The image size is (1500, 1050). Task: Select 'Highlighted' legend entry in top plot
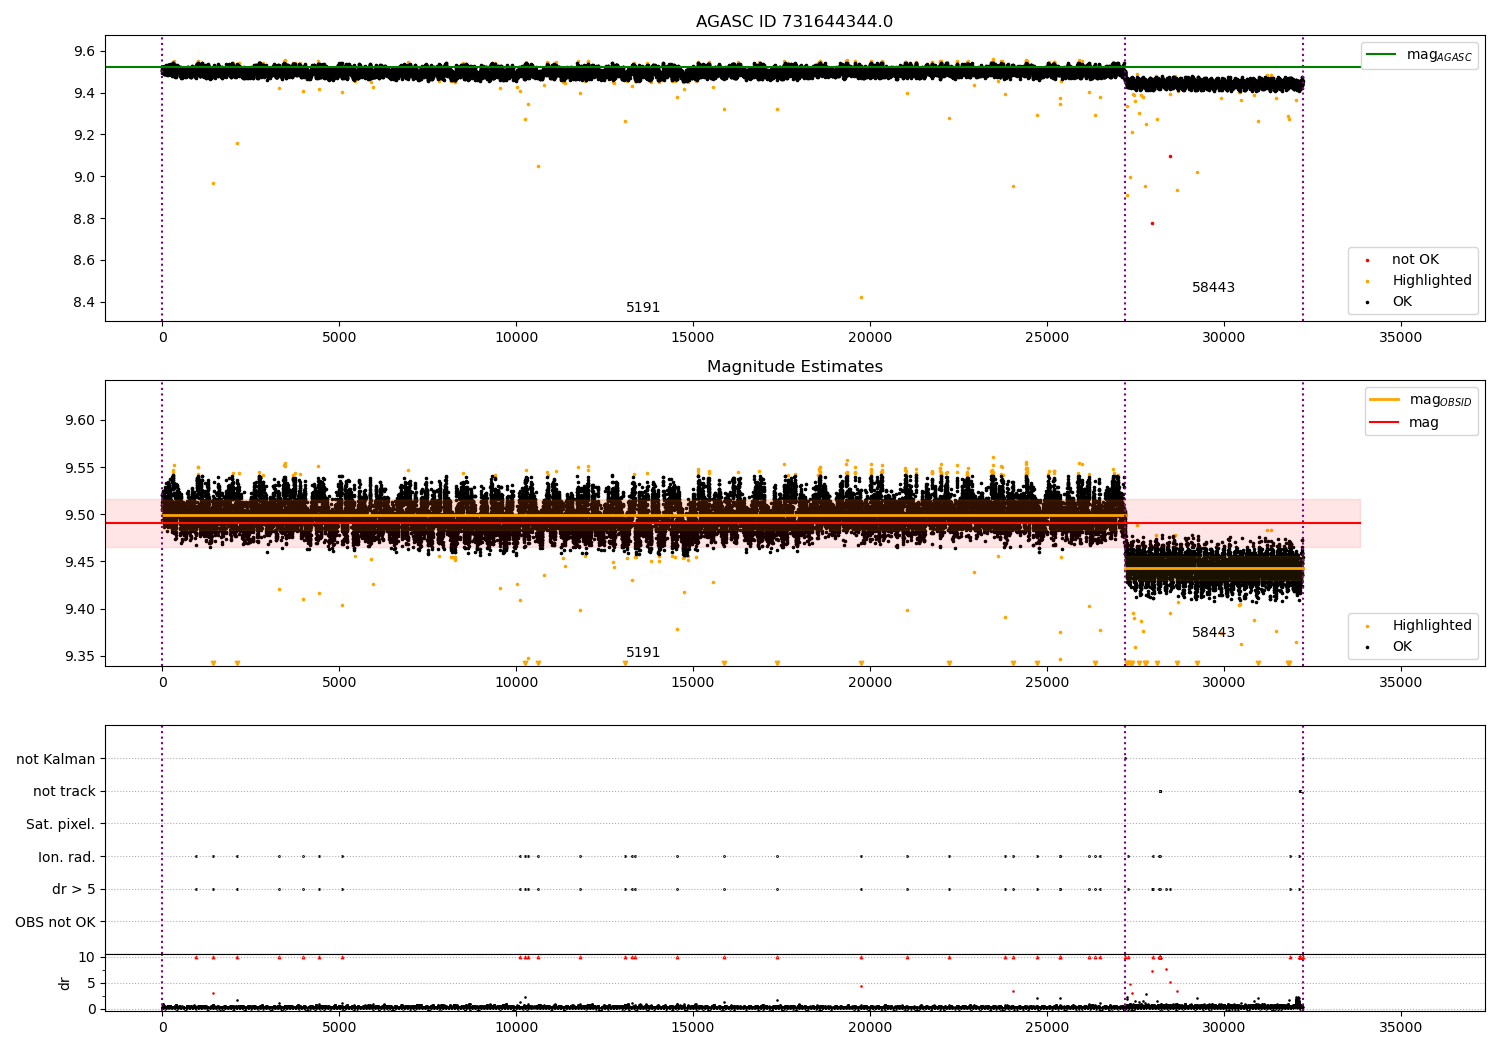(1431, 281)
